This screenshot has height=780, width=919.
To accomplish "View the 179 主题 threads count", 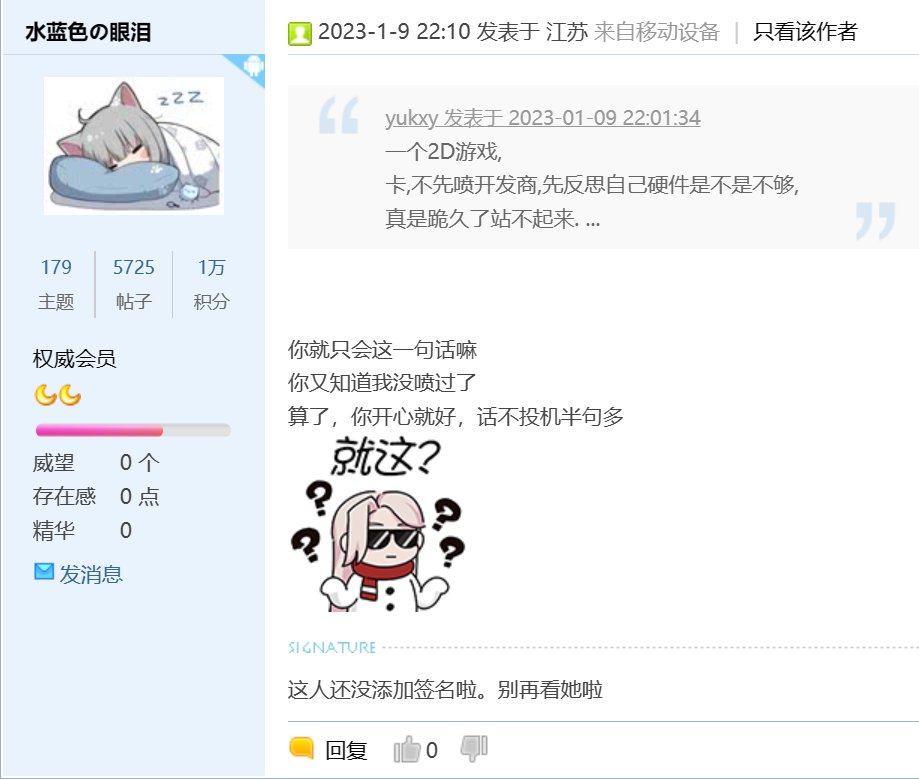I will pyautogui.click(x=56, y=284).
